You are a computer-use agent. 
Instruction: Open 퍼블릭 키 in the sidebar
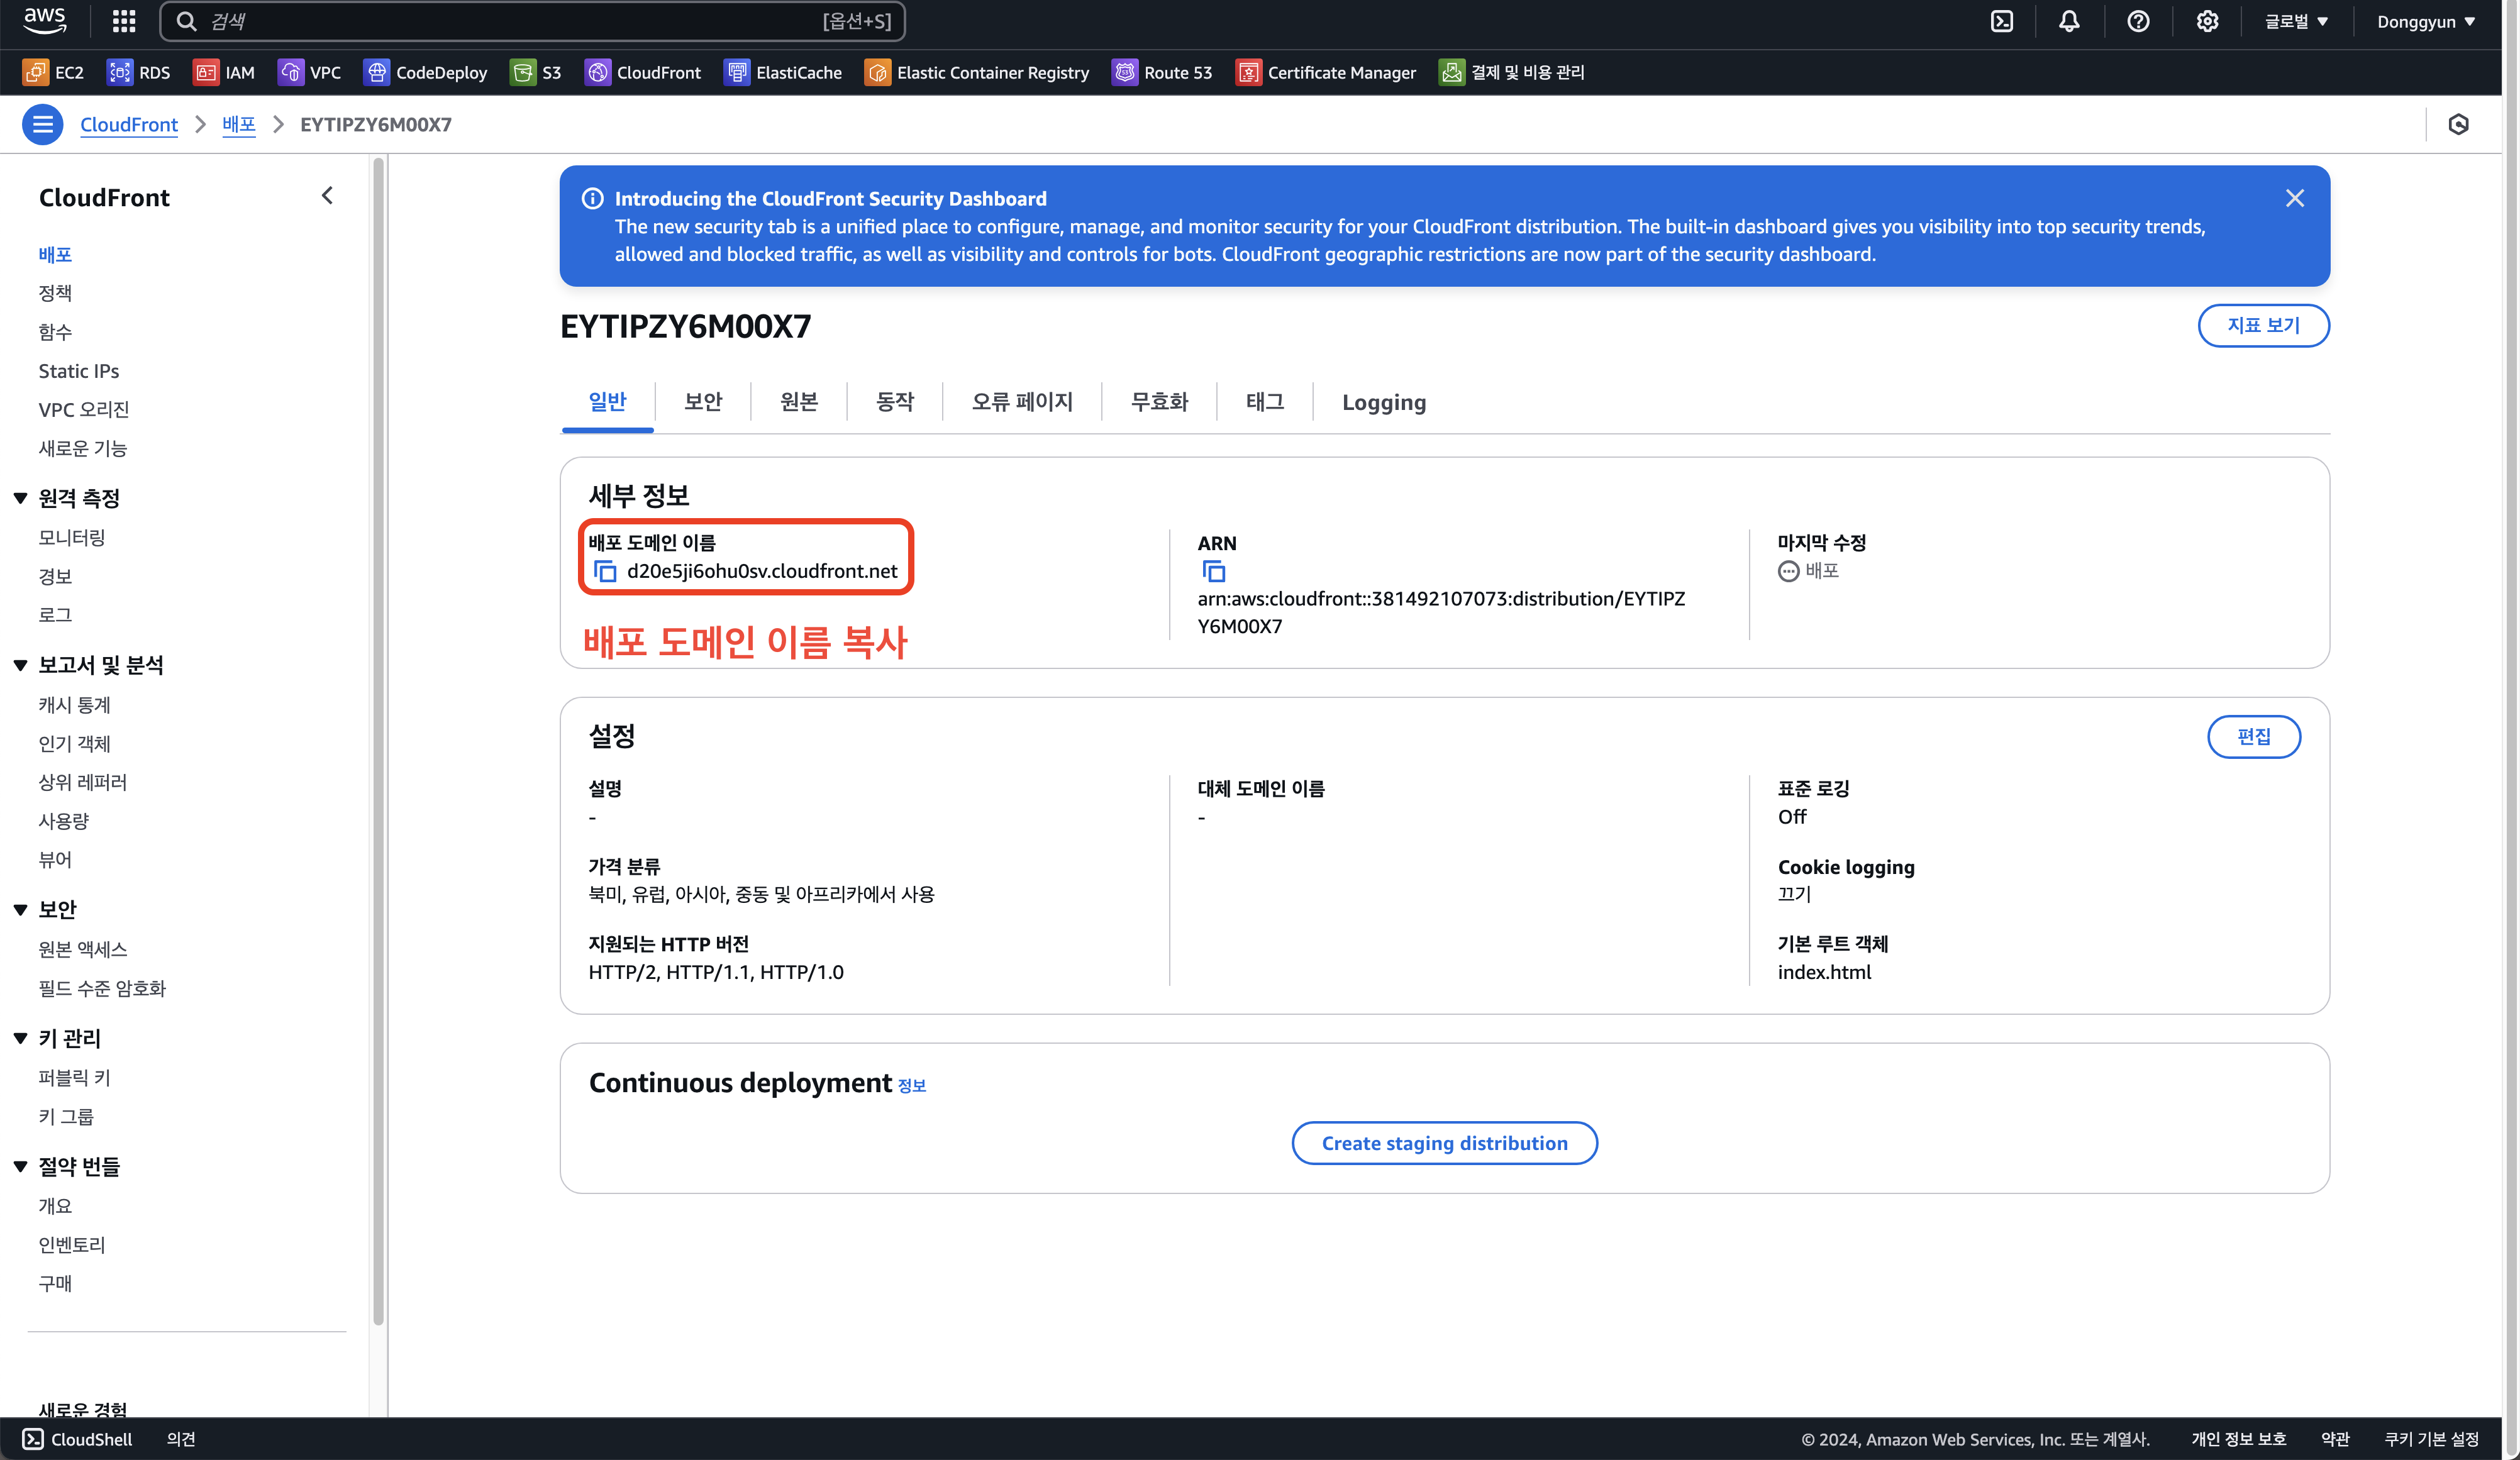click(75, 1078)
